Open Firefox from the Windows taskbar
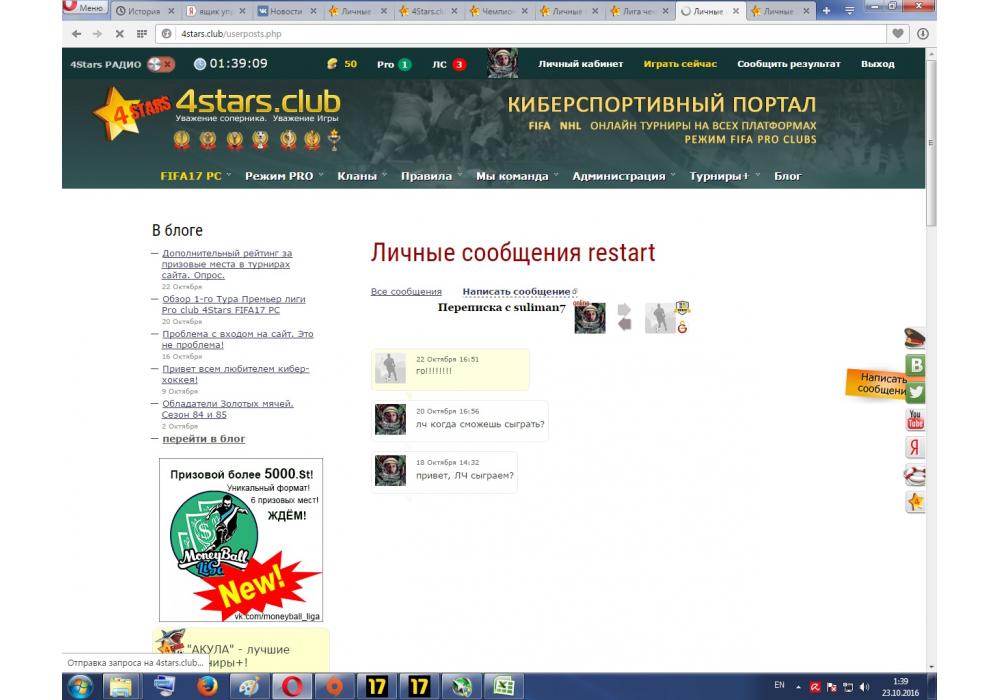Image resolution: width=1000 pixels, height=700 pixels. pyautogui.click(x=207, y=686)
